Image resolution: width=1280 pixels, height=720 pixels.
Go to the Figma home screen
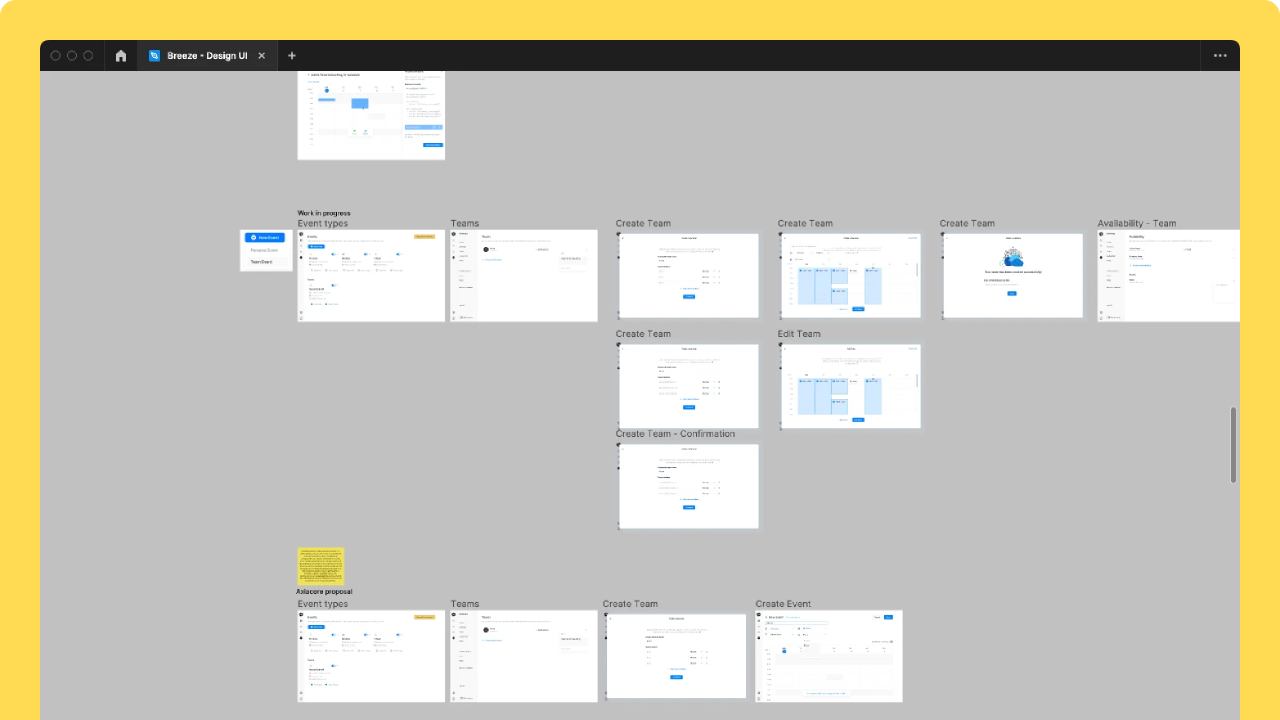pos(121,56)
